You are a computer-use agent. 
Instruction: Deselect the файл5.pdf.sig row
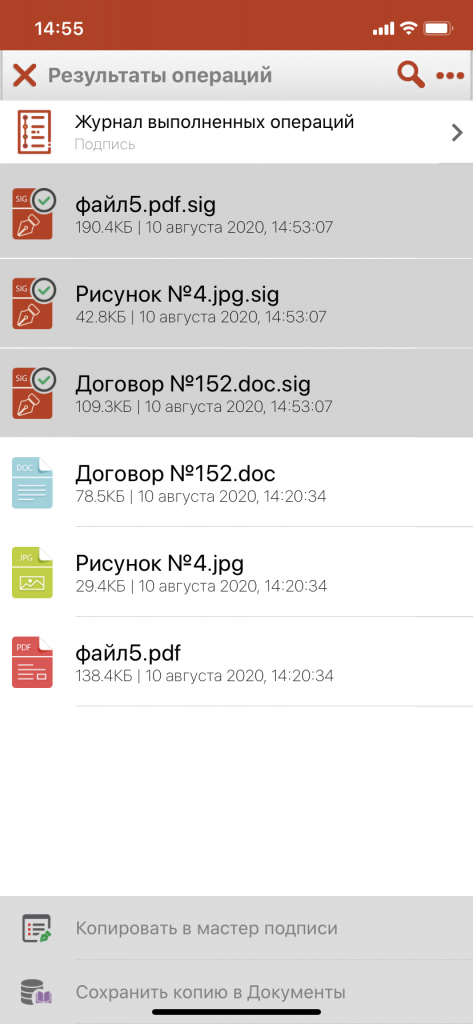click(236, 213)
